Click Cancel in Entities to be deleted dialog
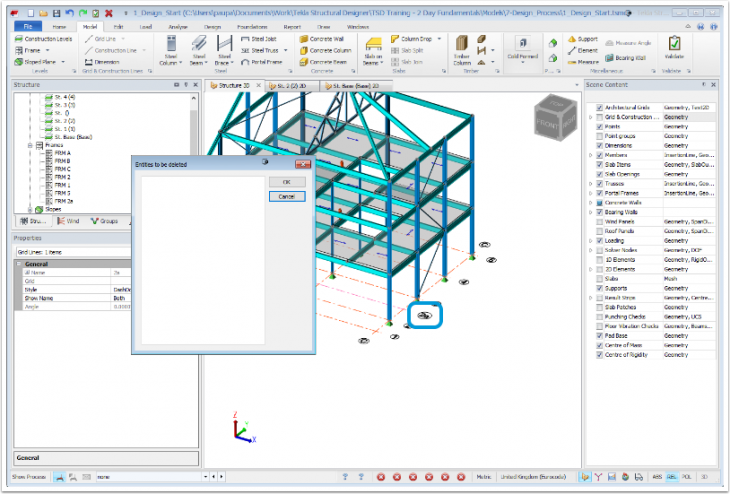730x494 pixels. (x=287, y=196)
